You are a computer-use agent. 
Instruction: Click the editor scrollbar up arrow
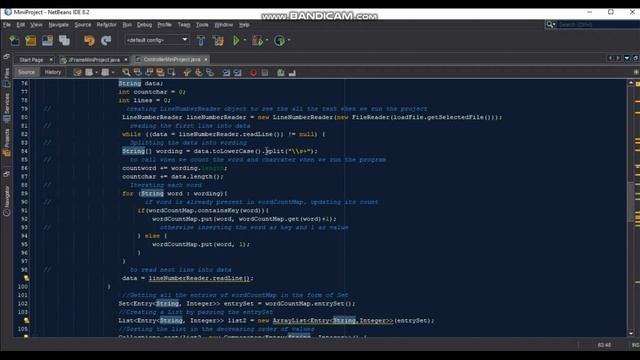pyautogui.click(x=631, y=83)
